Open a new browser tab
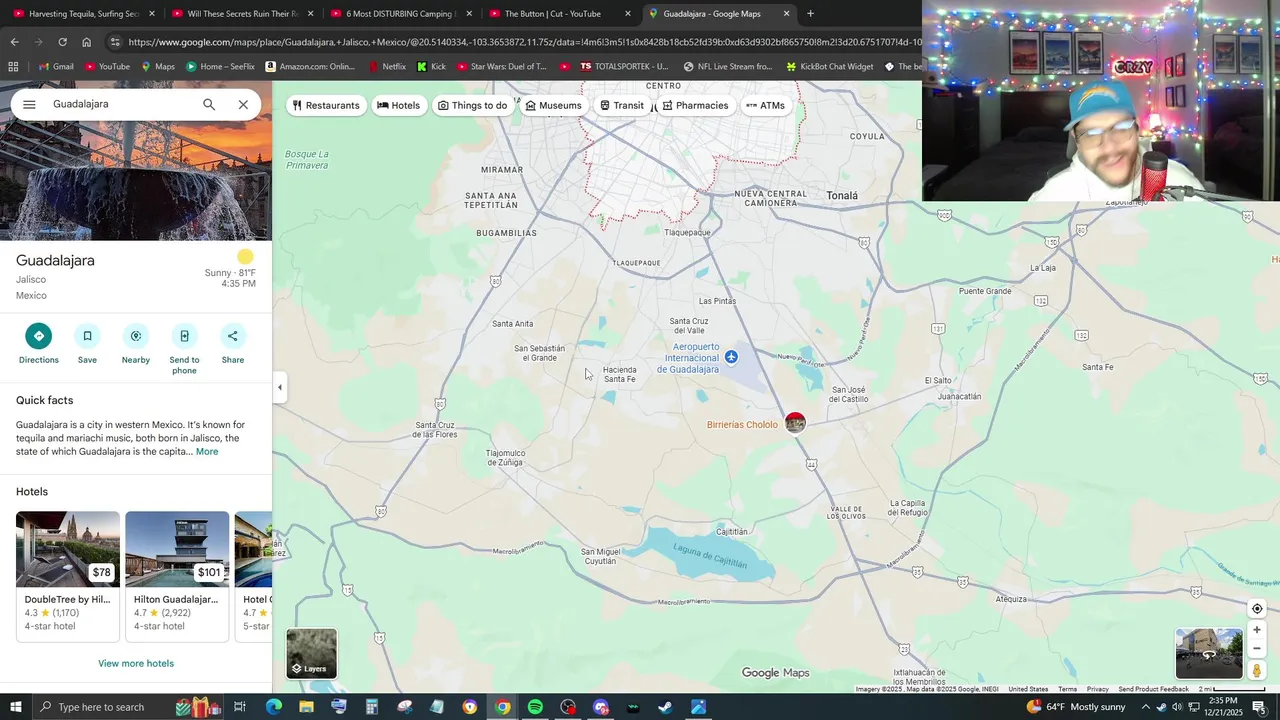 coord(810,14)
